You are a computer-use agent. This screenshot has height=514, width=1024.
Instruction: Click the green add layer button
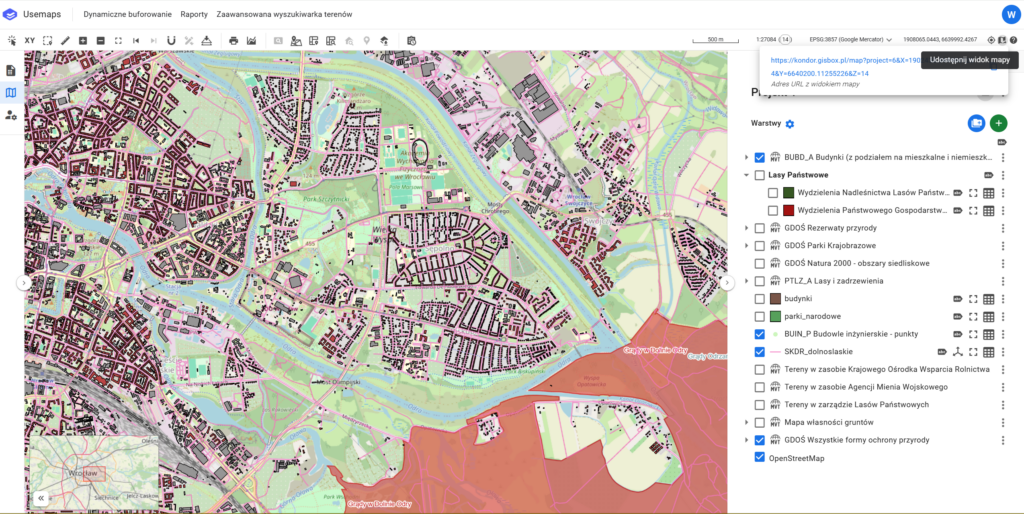point(998,123)
